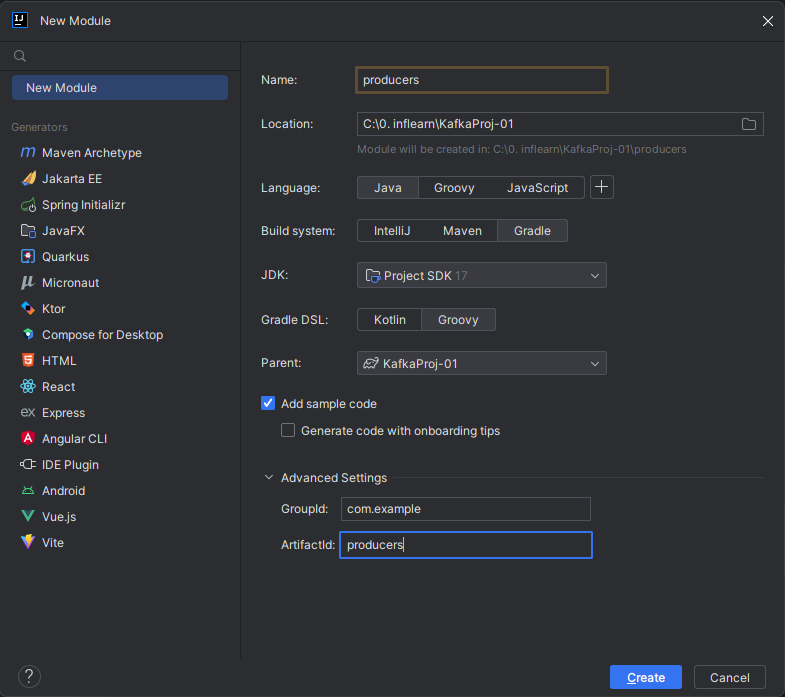Close the New Module dialog

point(768,21)
